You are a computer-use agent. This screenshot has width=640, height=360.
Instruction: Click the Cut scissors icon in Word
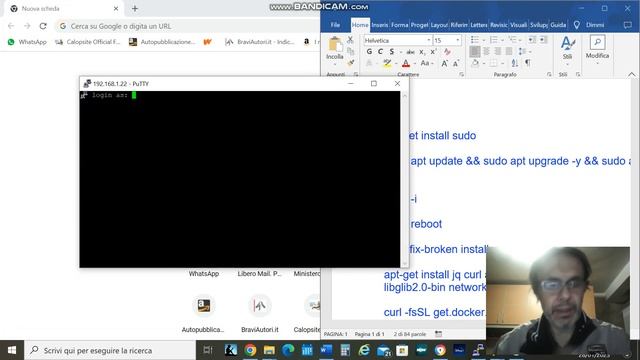(350, 40)
